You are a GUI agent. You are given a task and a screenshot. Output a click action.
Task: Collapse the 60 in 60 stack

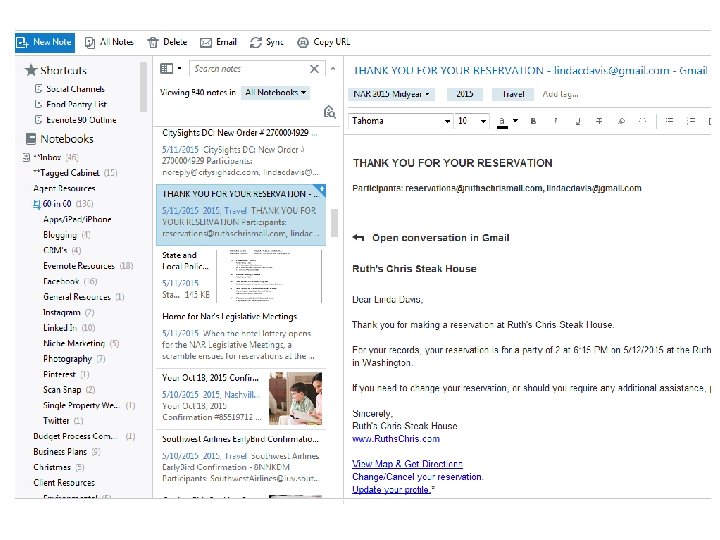(x=36, y=204)
